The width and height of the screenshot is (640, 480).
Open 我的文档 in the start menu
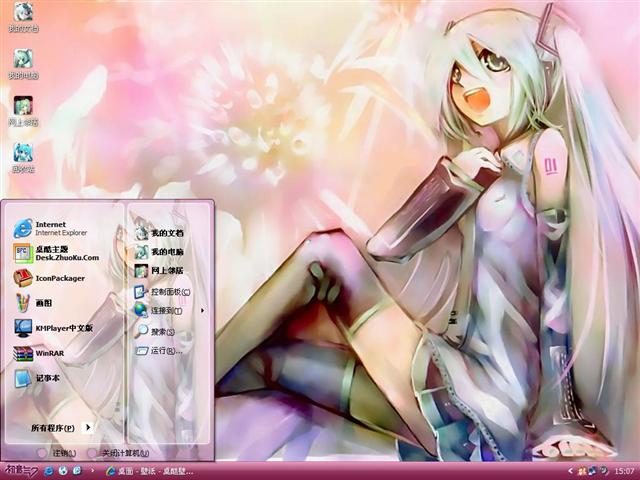[x=159, y=233]
